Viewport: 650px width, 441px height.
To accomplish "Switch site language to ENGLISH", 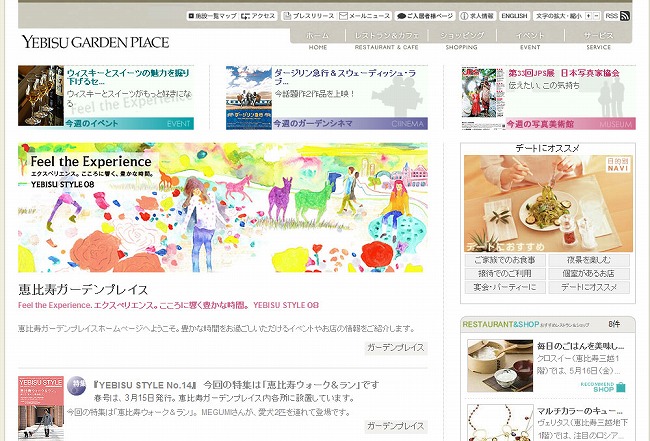I will [514, 17].
